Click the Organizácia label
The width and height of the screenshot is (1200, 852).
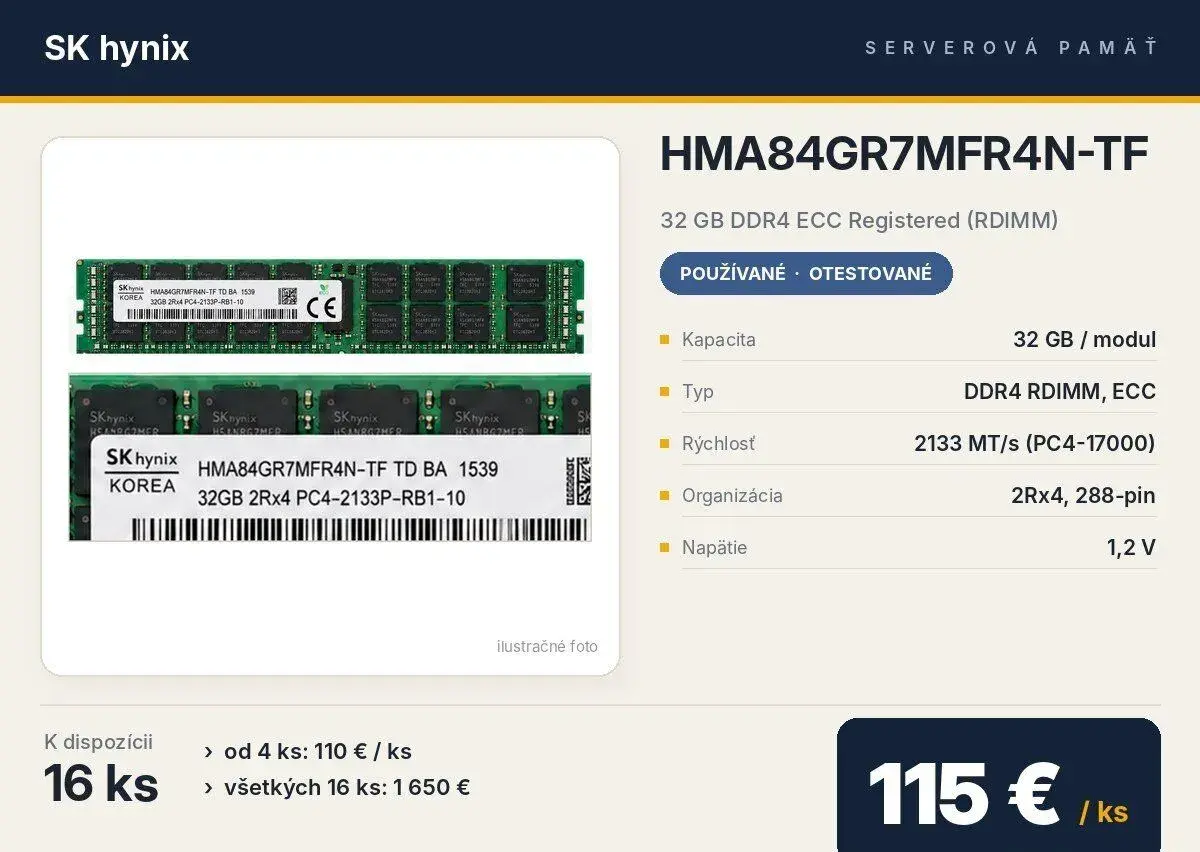(x=732, y=495)
